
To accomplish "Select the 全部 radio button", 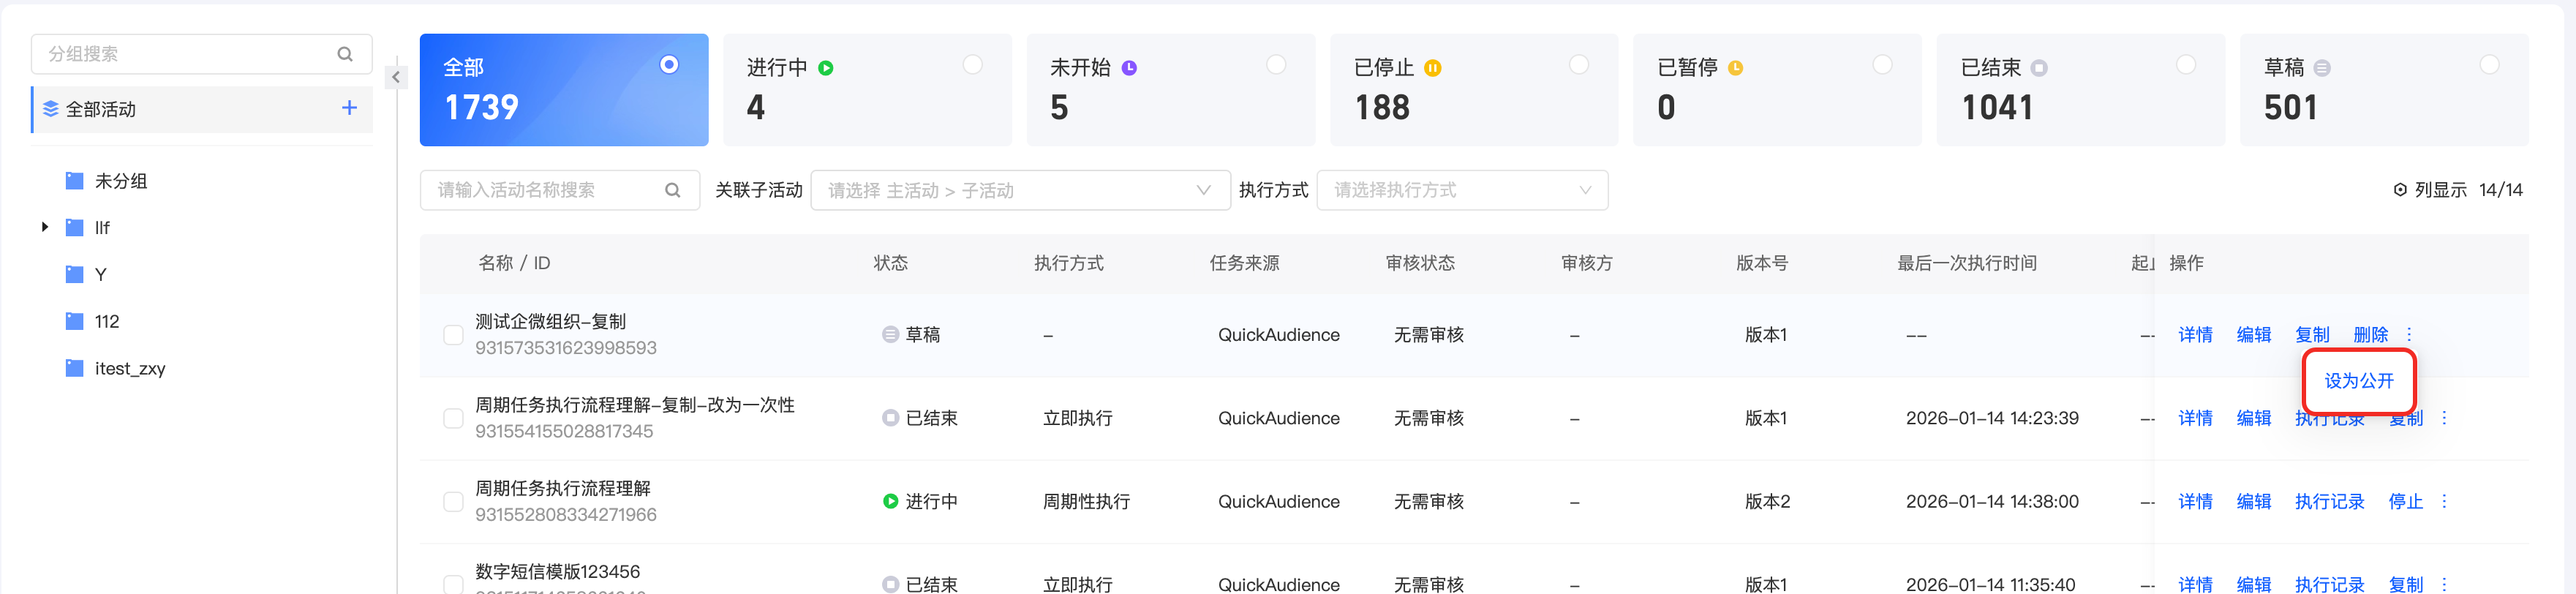I will pyautogui.click(x=669, y=65).
